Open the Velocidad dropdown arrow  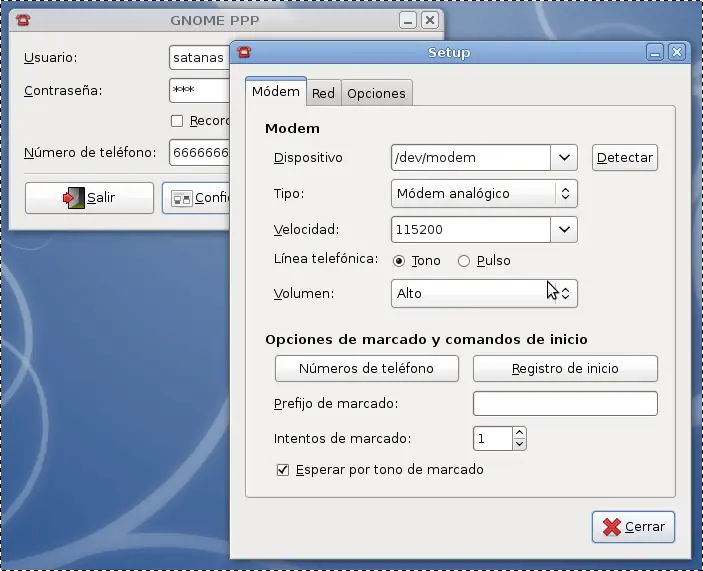tap(564, 229)
